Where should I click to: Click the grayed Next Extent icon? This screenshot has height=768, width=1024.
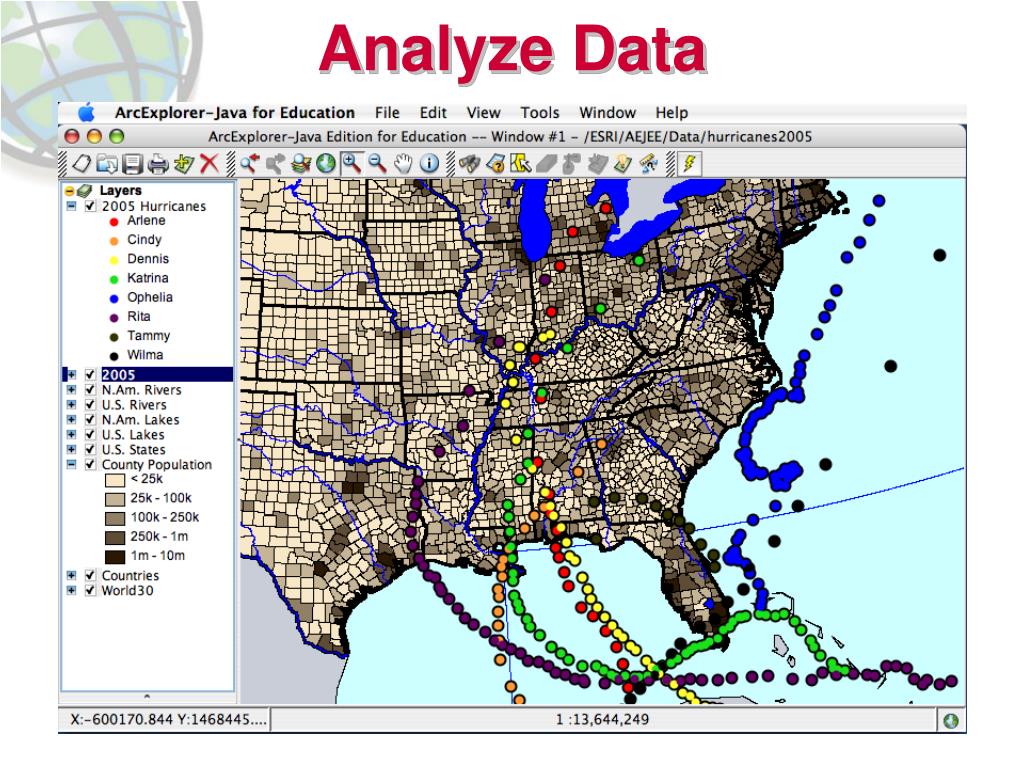275,163
